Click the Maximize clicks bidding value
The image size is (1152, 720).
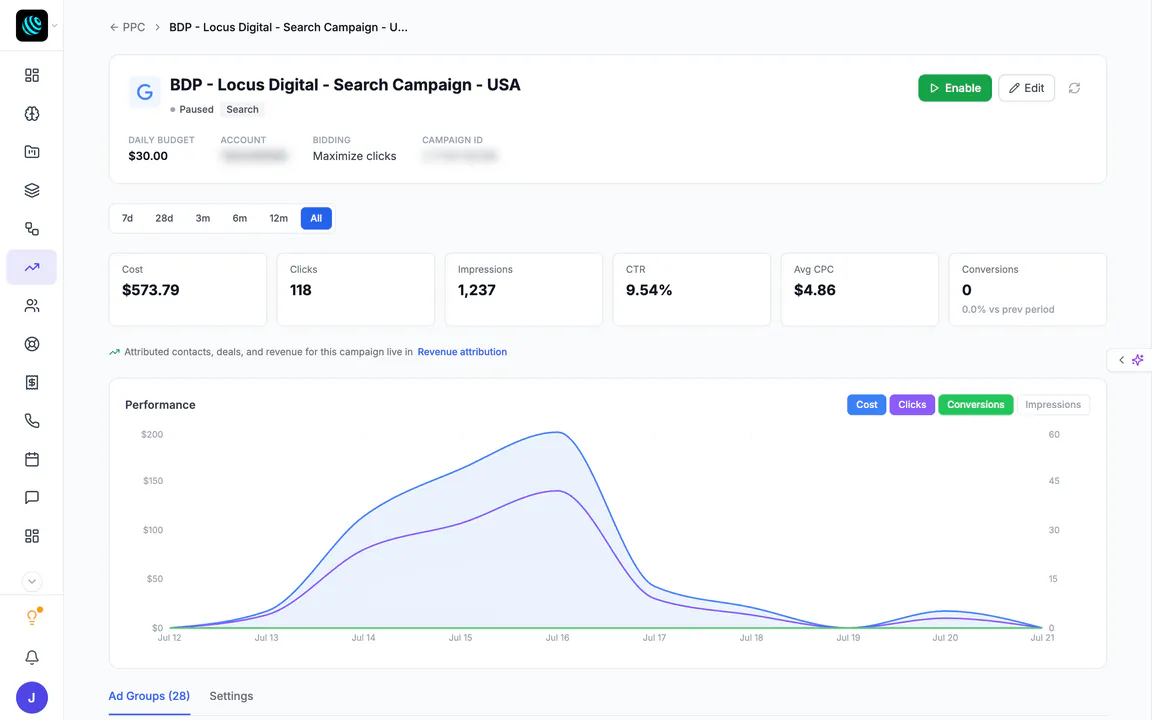point(354,156)
